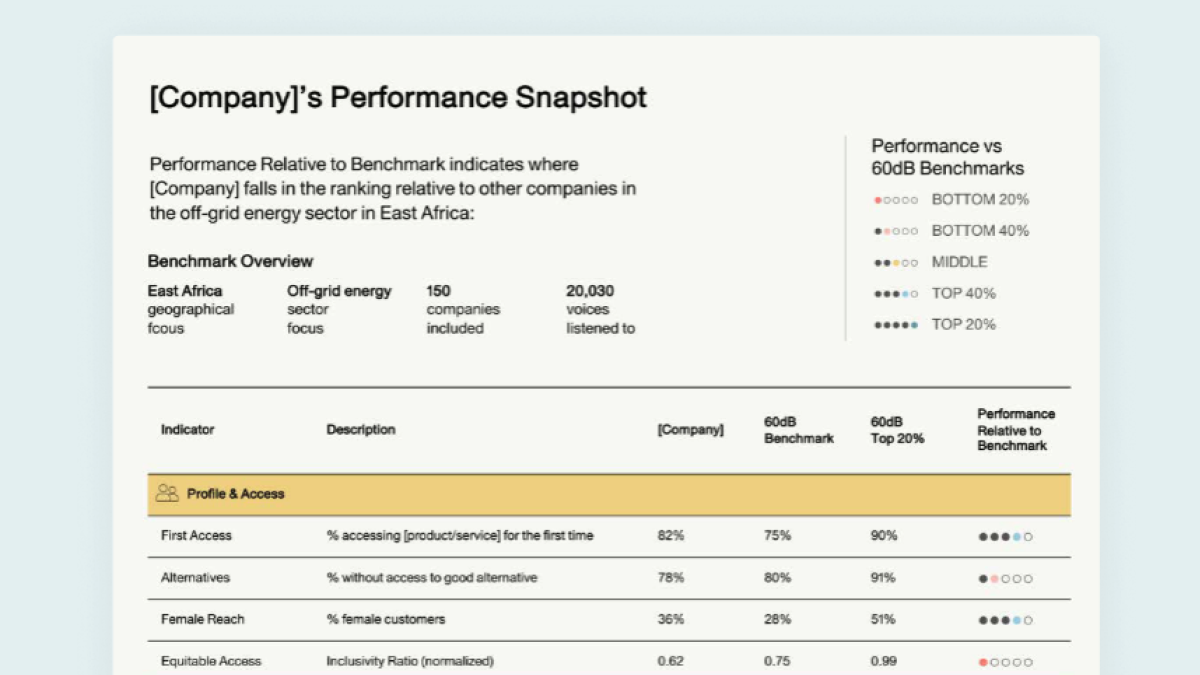The width and height of the screenshot is (1200, 675).
Task: Select the Description column header
Action: point(361,430)
